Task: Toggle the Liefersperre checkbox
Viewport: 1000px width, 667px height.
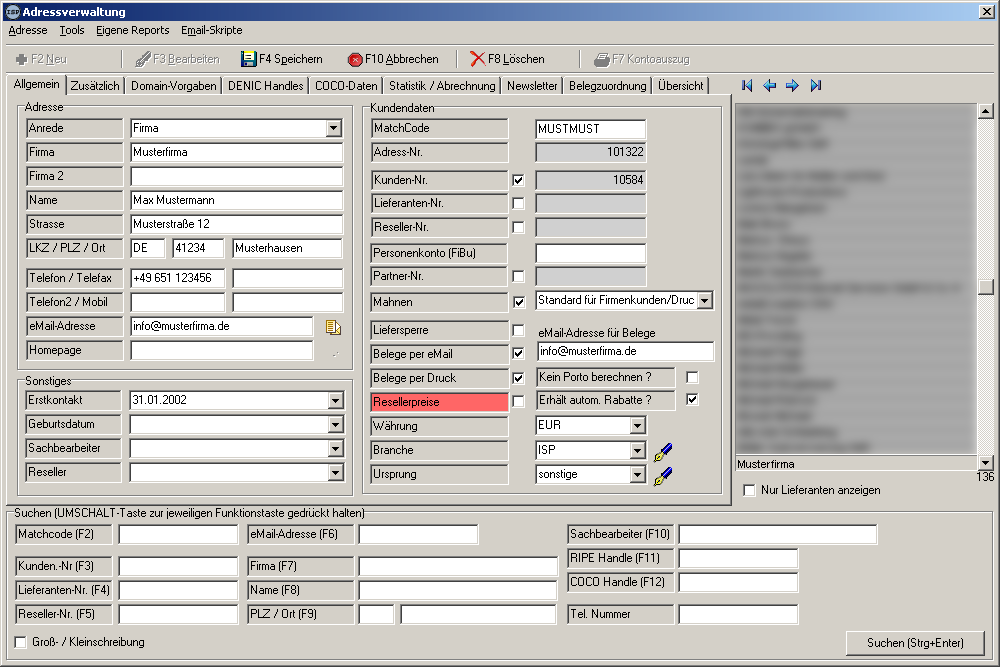Action: coord(518,331)
